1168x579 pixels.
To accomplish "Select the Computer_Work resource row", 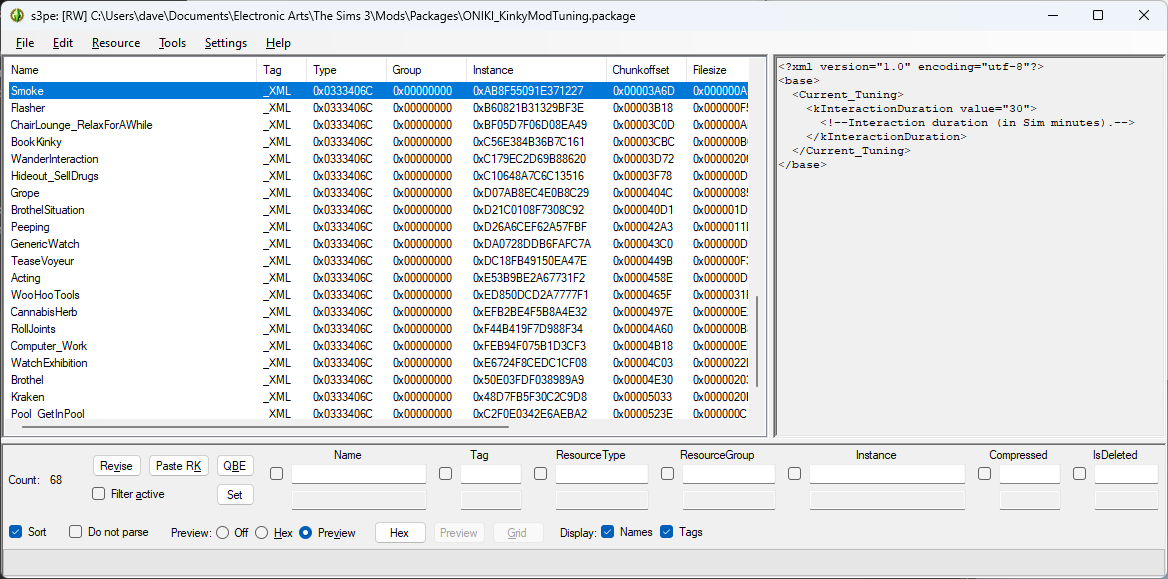I will [x=378, y=347].
